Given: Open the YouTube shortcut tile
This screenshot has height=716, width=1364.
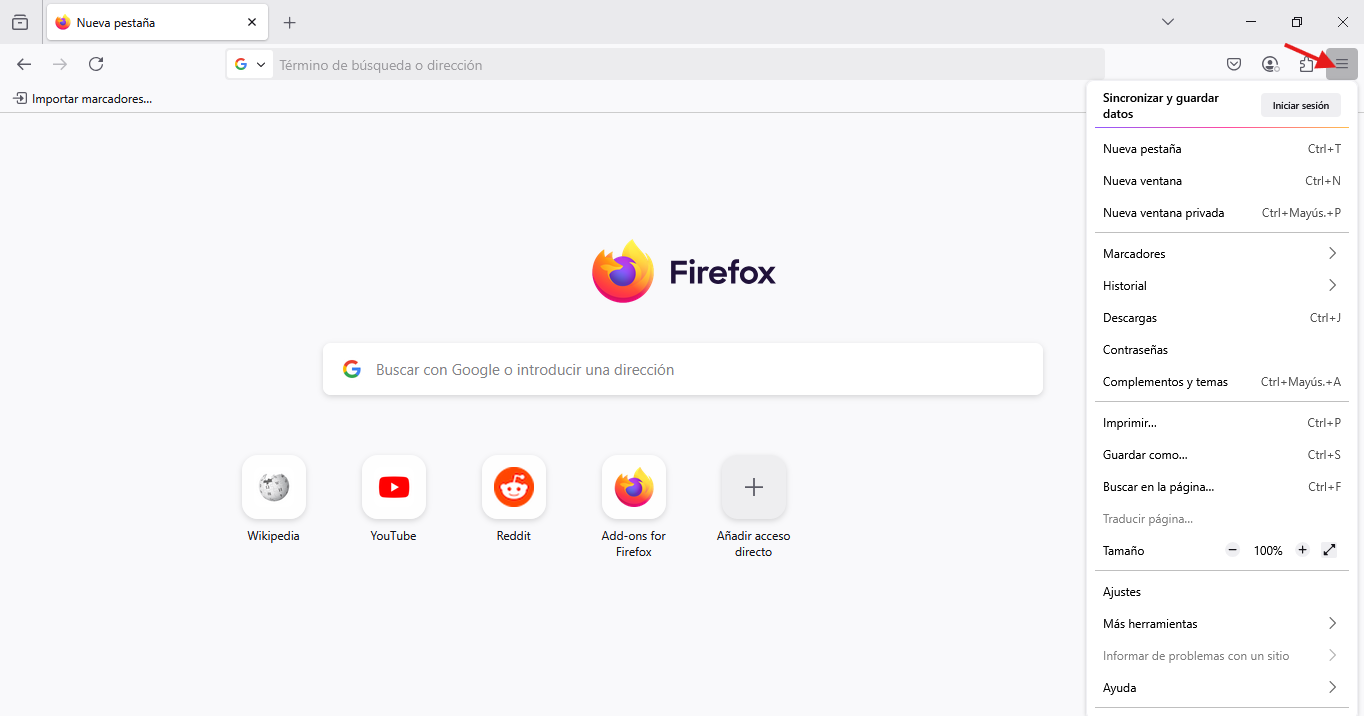Looking at the screenshot, I should (x=394, y=500).
